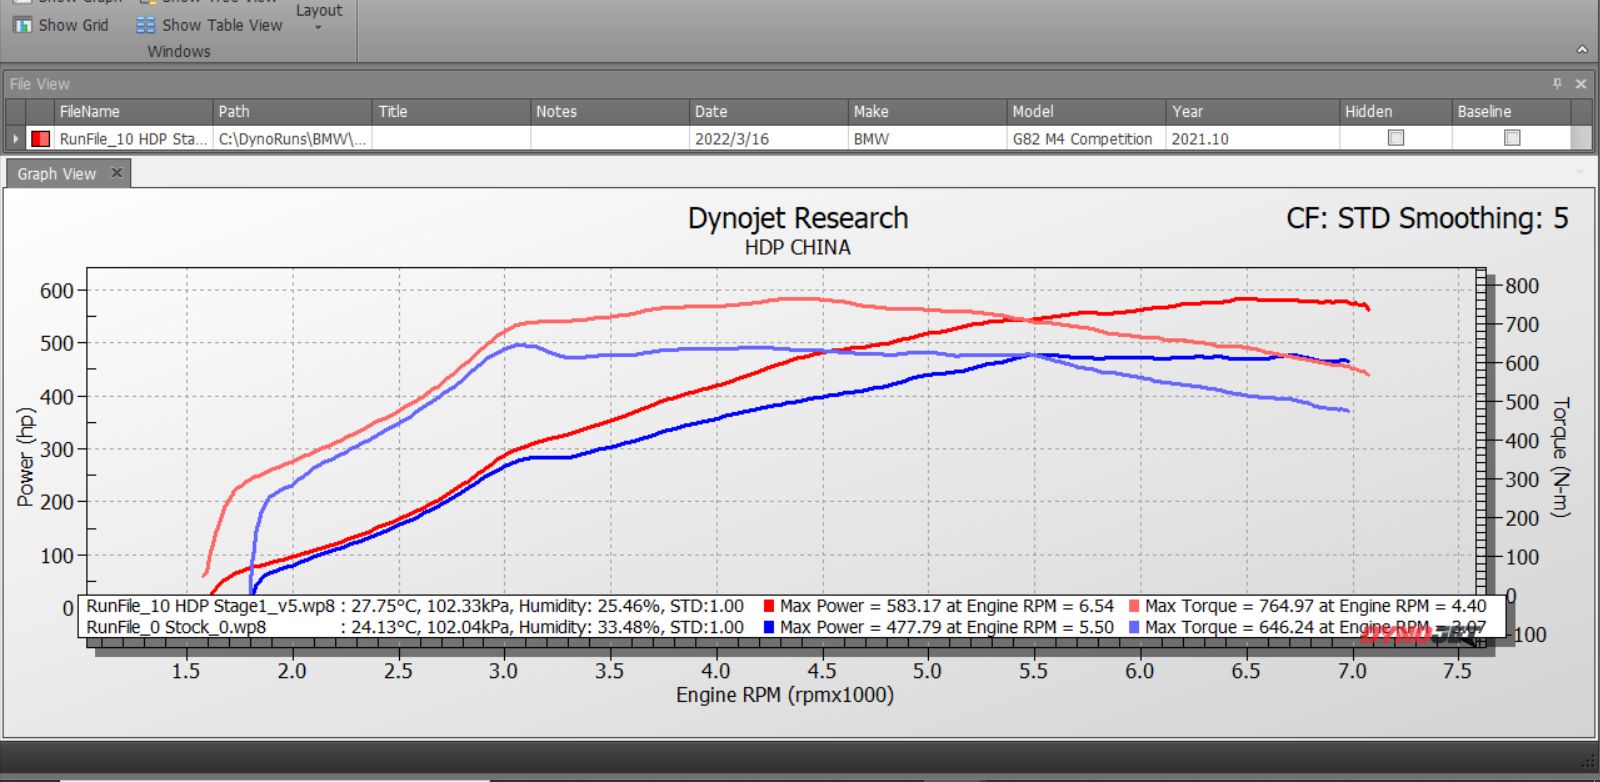Sort by the Title column header
The image size is (1600, 782).
coord(451,112)
